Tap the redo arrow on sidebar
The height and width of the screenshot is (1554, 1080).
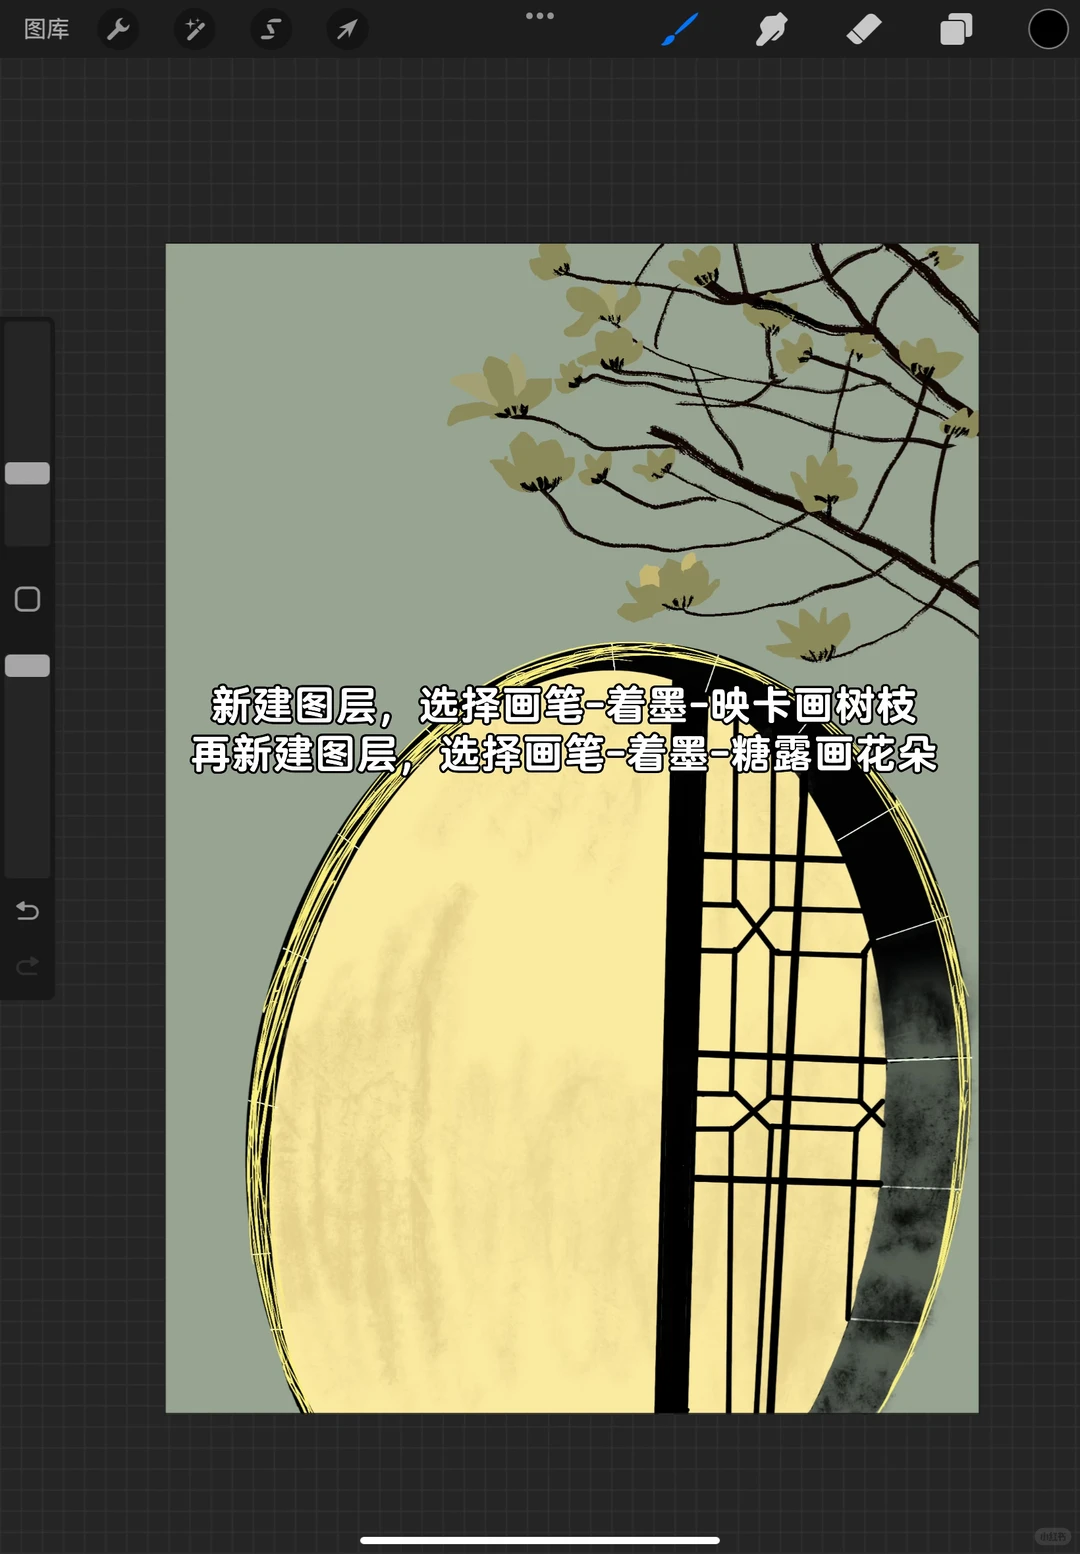click(27, 965)
